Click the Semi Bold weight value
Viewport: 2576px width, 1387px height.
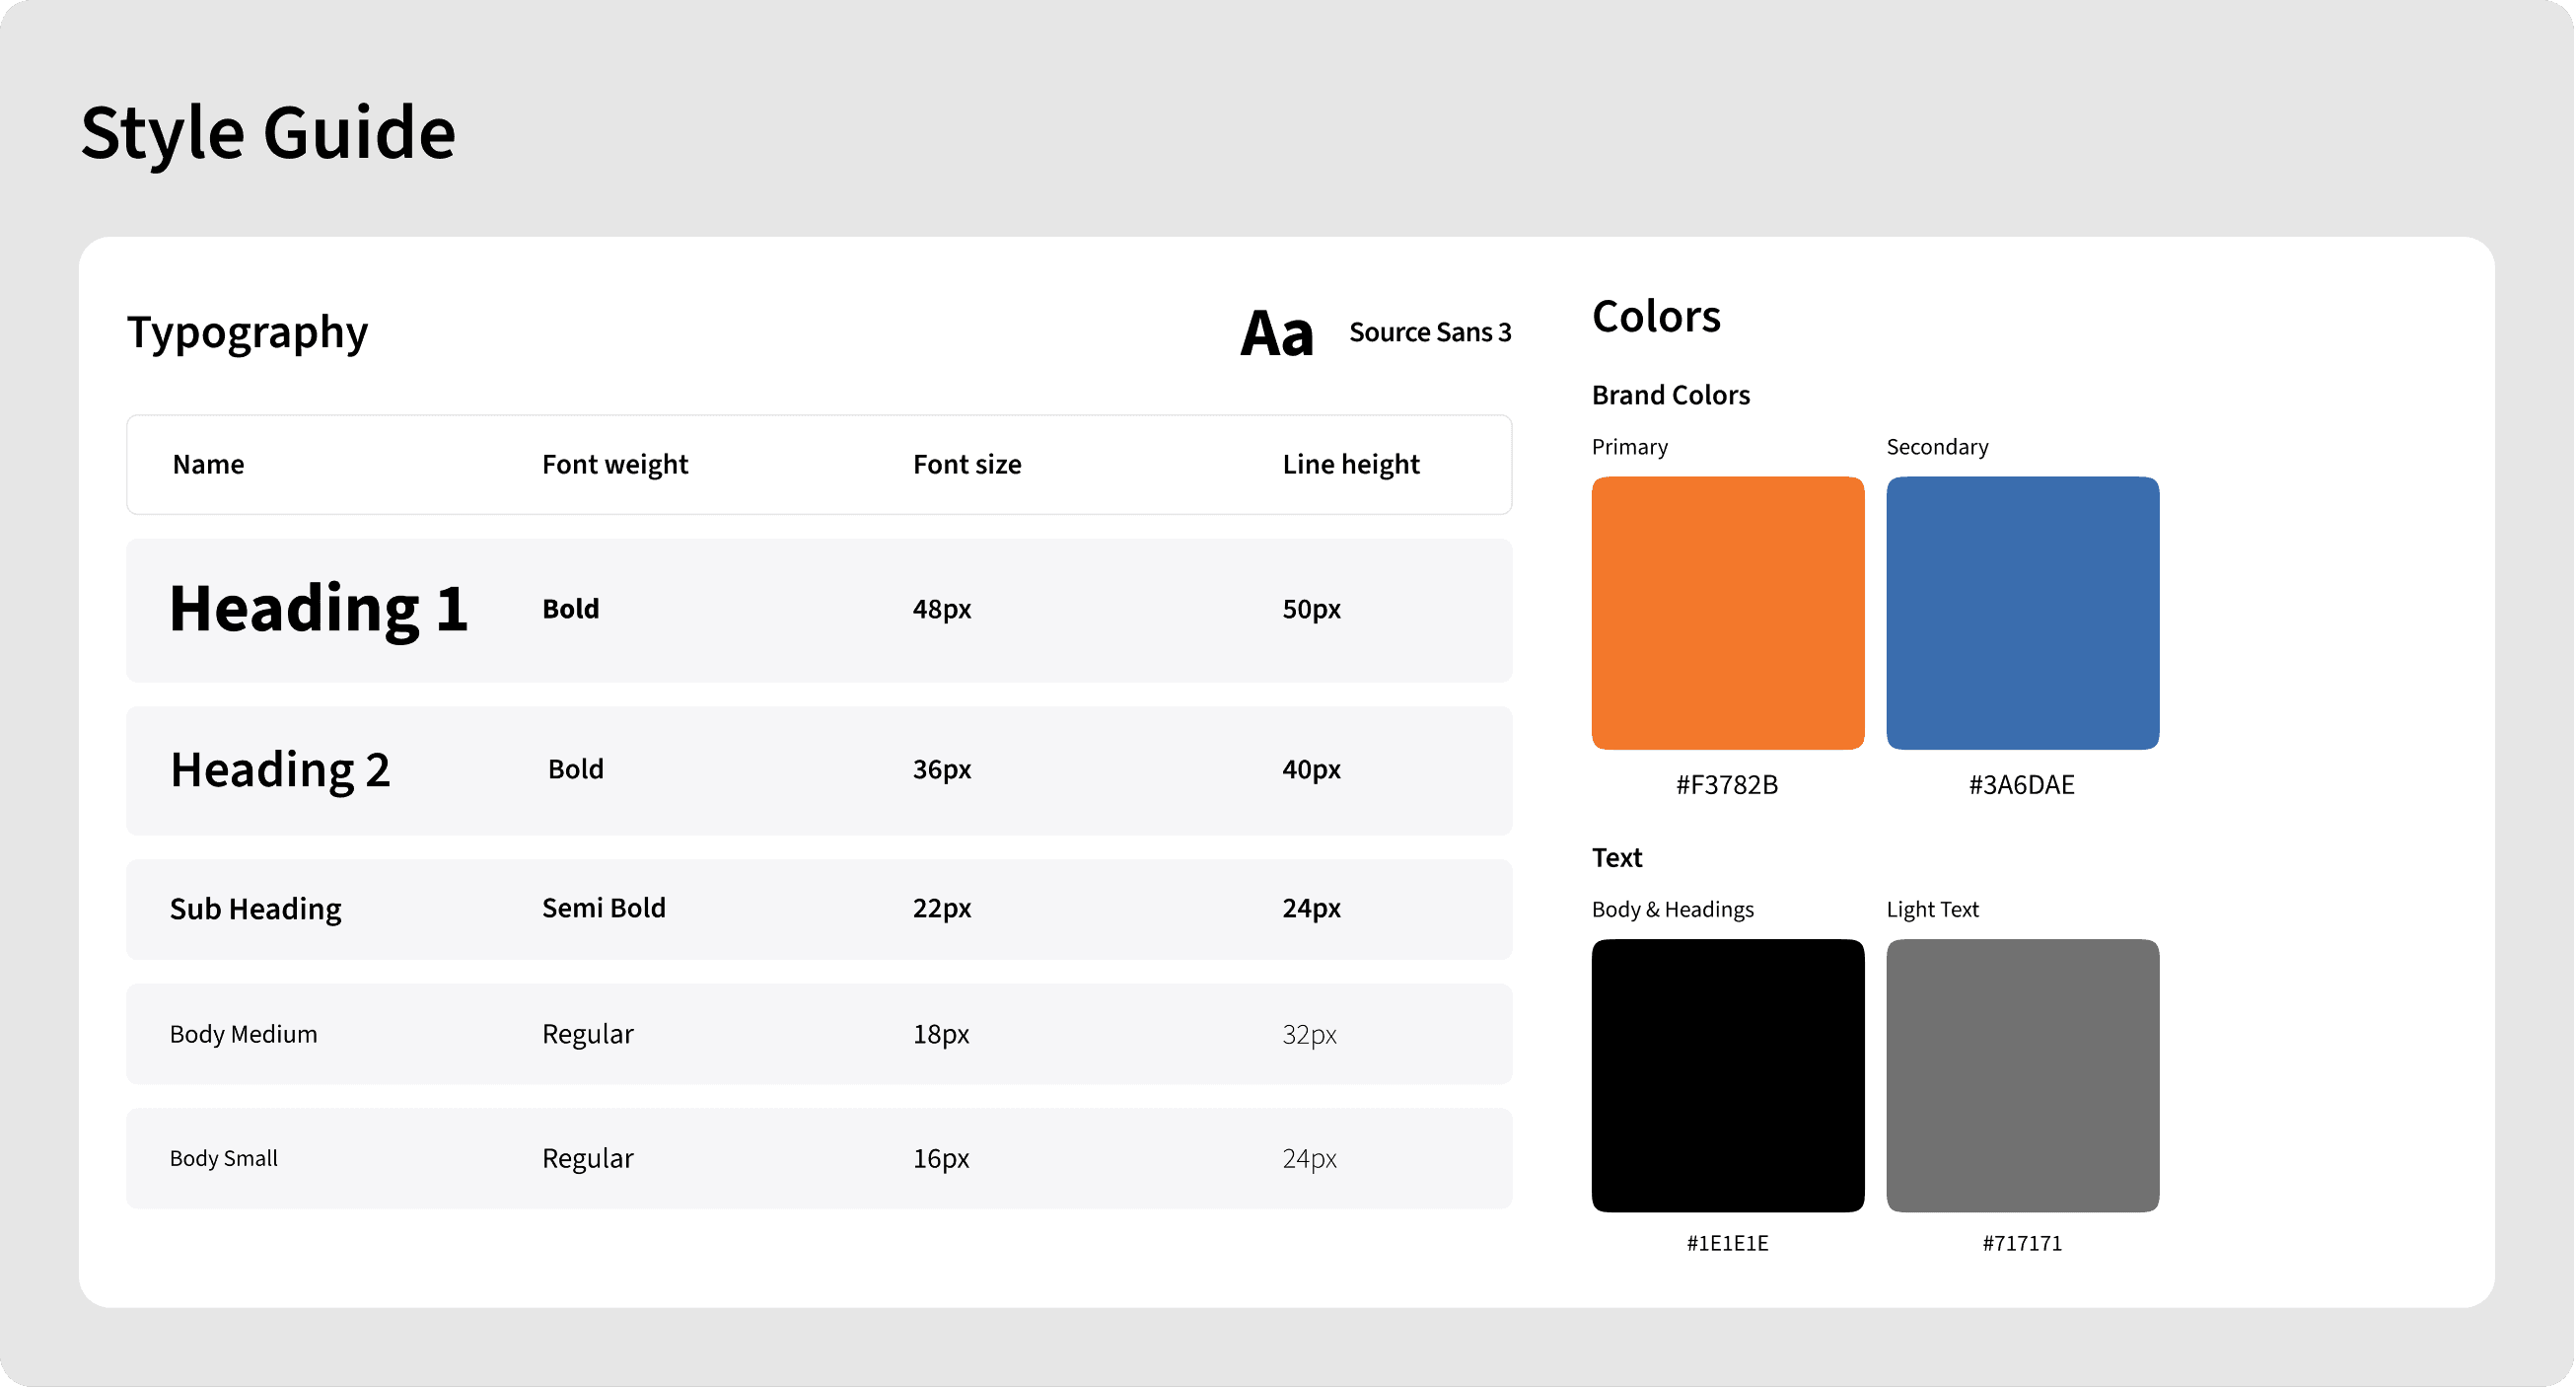tap(603, 908)
